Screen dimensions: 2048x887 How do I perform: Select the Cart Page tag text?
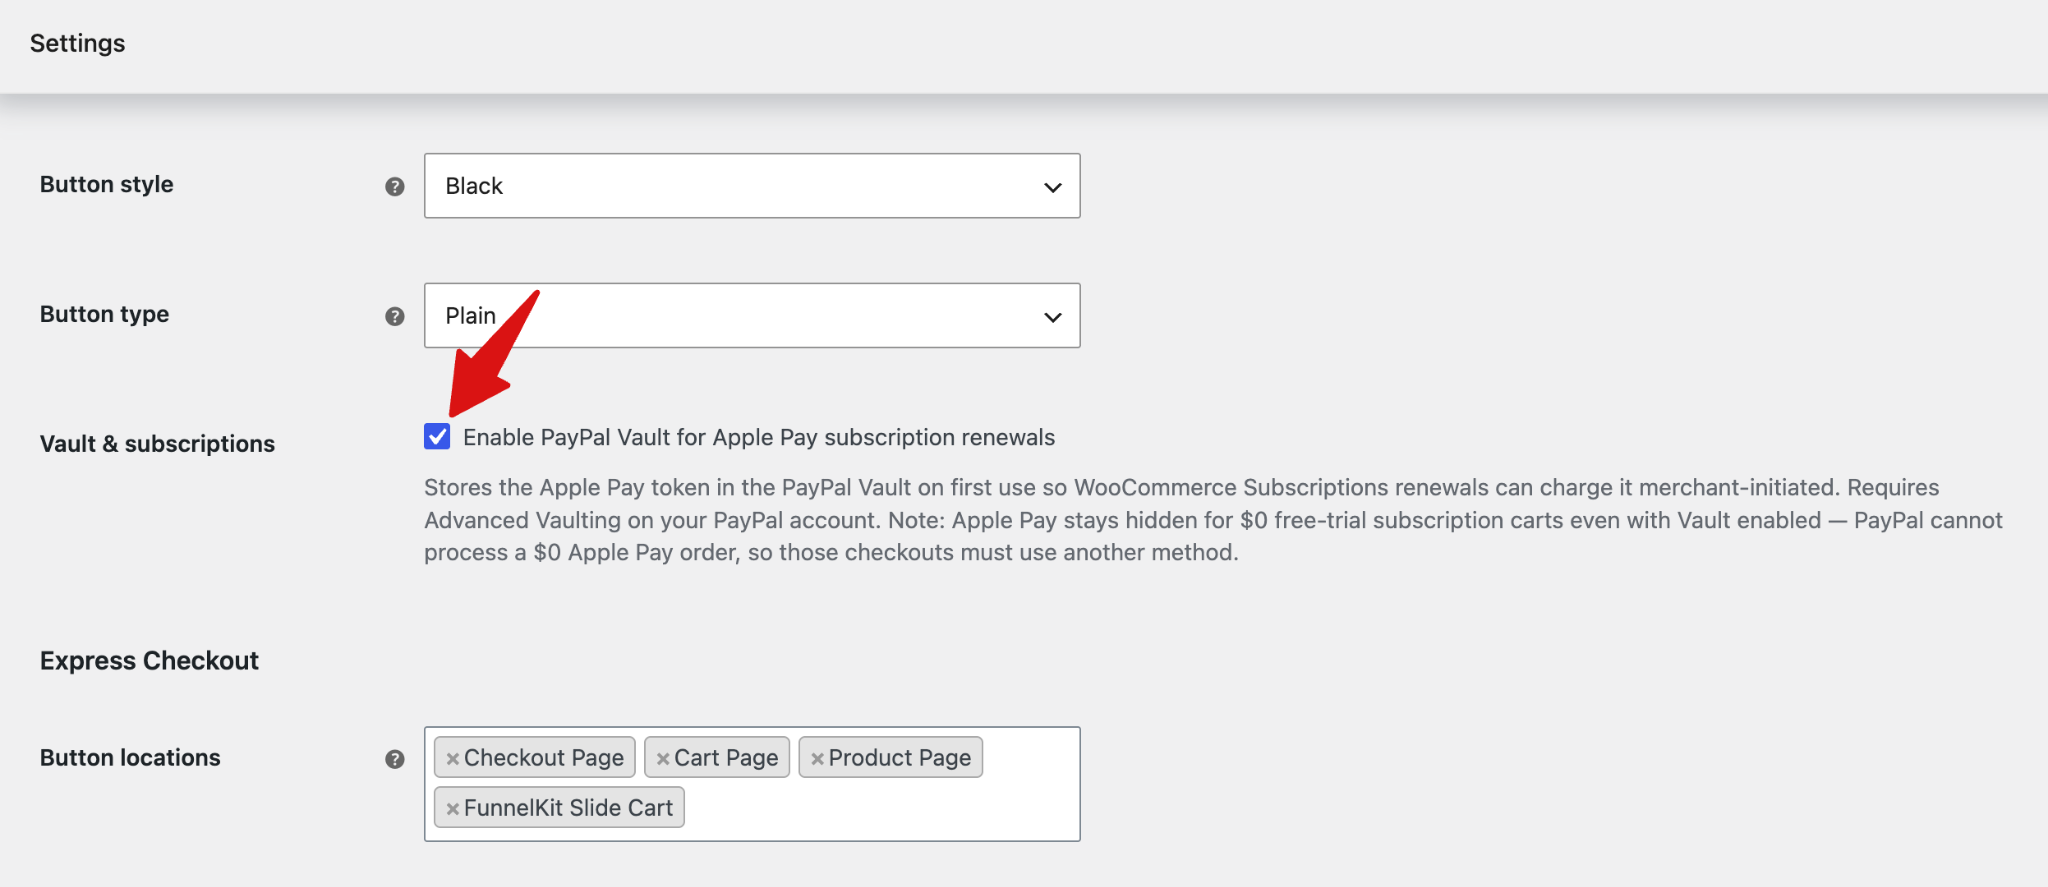[x=726, y=758]
